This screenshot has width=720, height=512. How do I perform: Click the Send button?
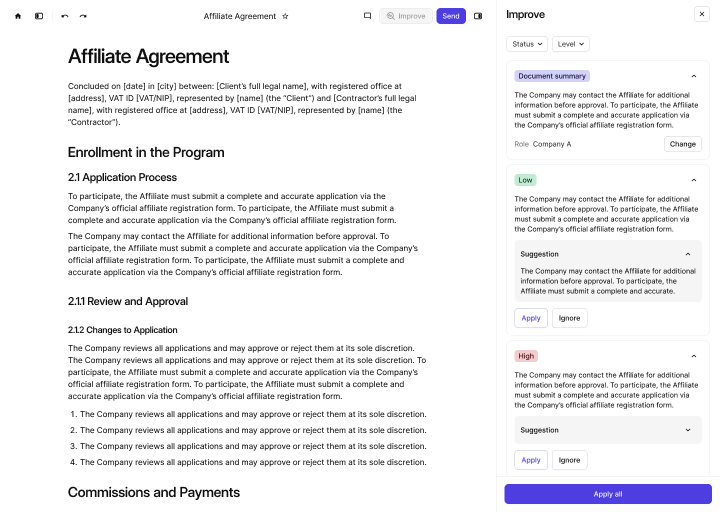(x=451, y=16)
